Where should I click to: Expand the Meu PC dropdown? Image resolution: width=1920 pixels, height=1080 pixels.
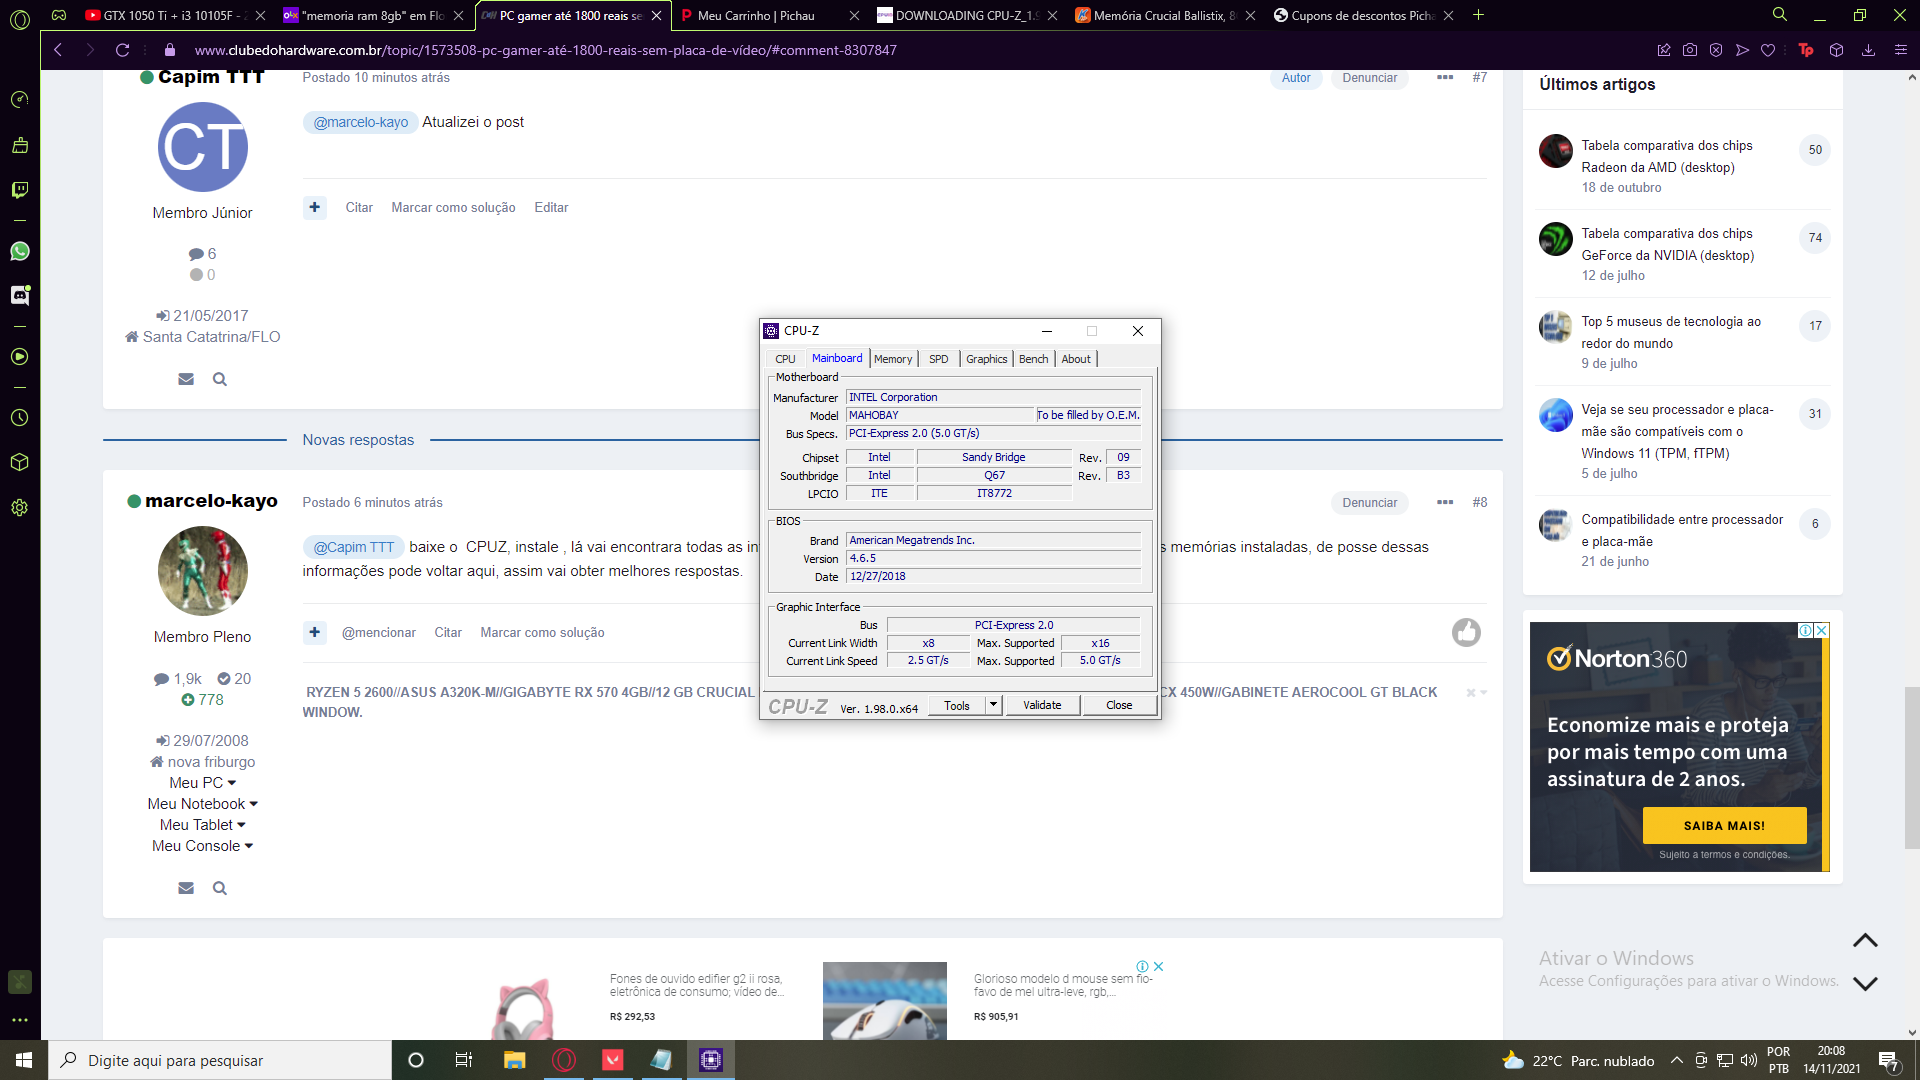pos(203,783)
